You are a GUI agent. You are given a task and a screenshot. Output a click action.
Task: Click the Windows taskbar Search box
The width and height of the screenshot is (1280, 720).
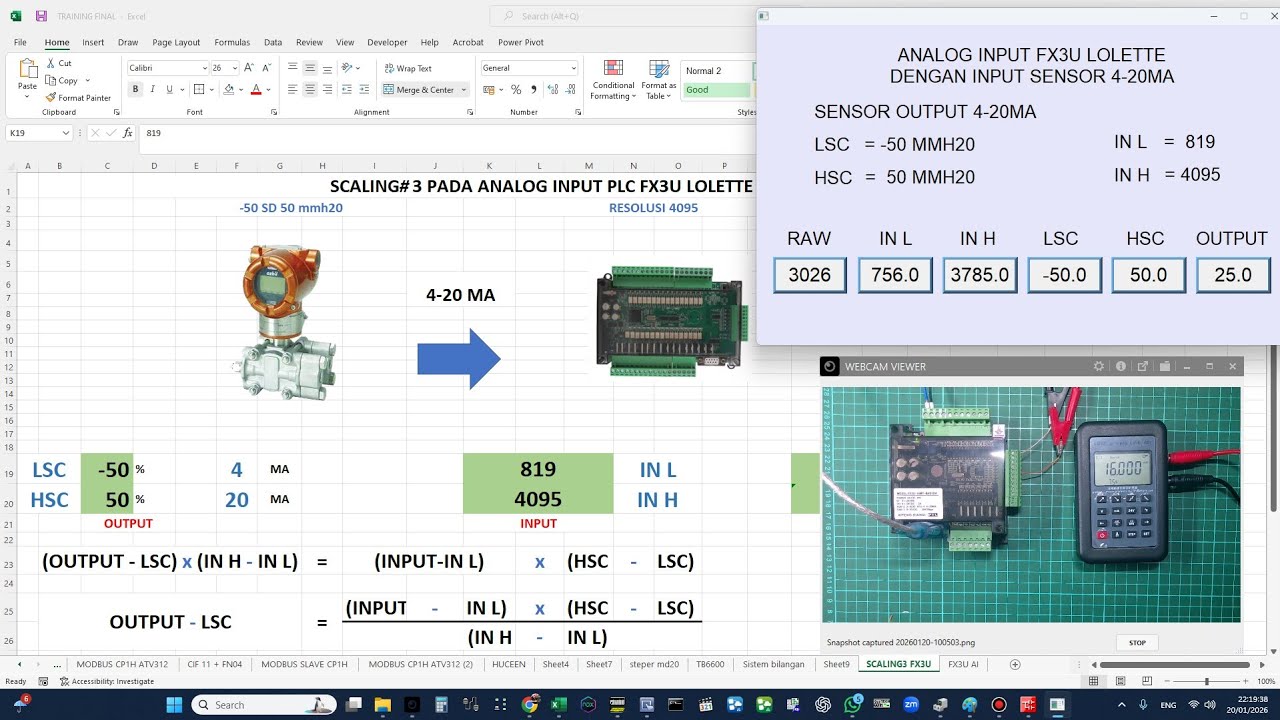(x=263, y=705)
